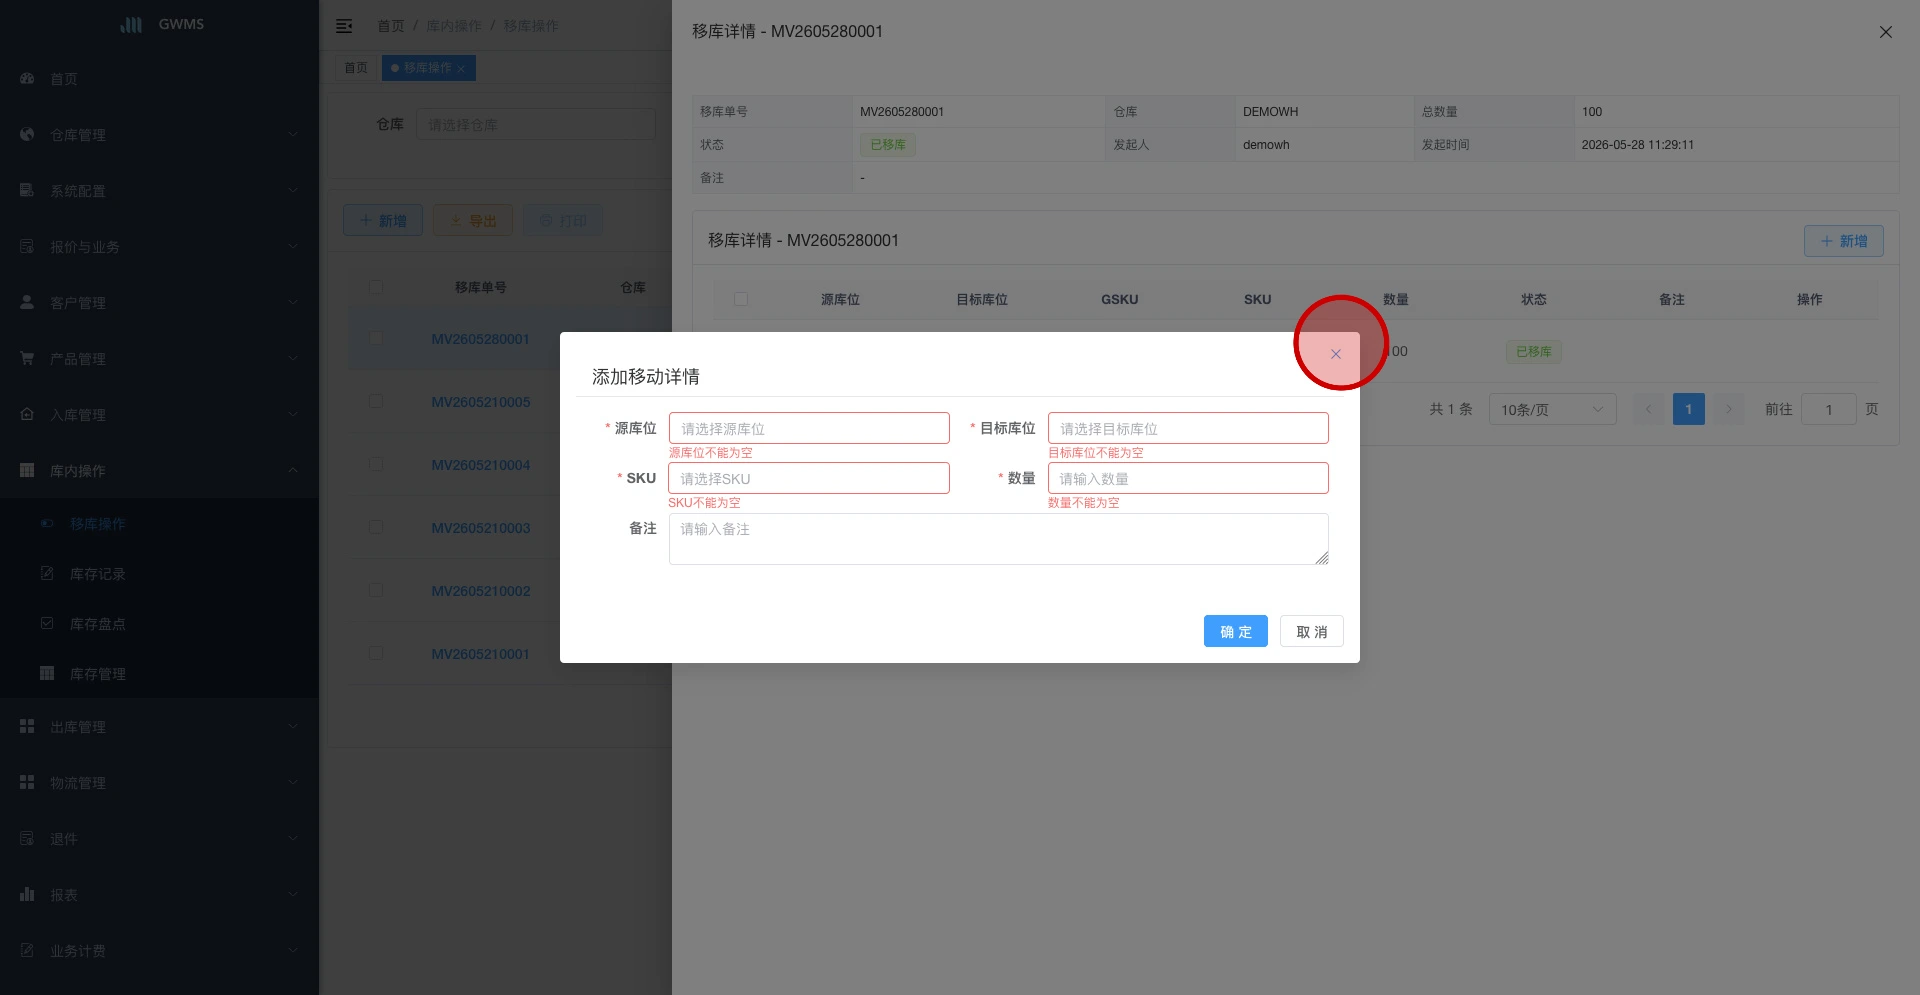Expand 产品管理 in the sidebar

[x=160, y=358]
